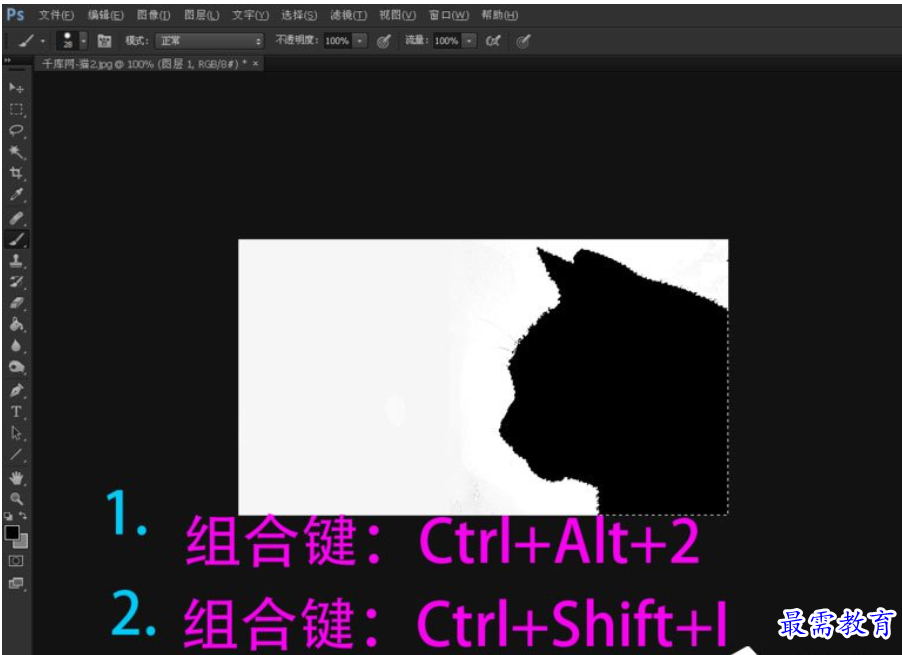Select the Crop tool
The width and height of the screenshot is (902, 655).
click(16, 173)
